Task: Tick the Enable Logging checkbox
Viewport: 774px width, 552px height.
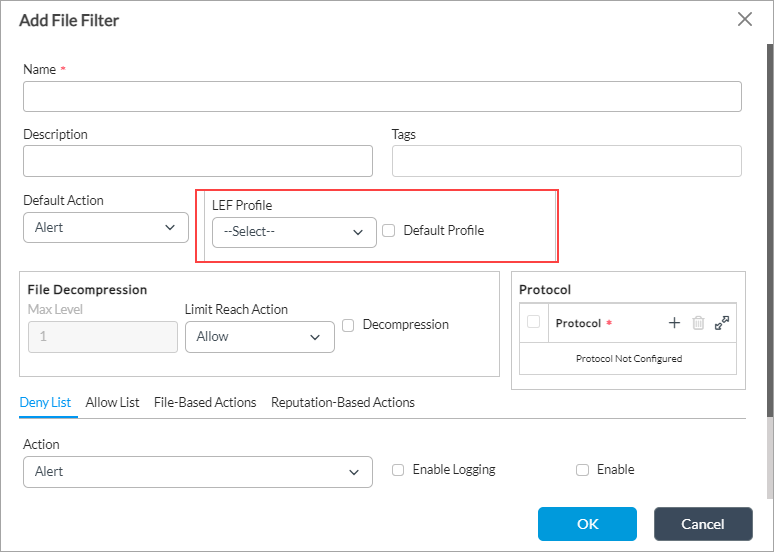Action: point(398,470)
